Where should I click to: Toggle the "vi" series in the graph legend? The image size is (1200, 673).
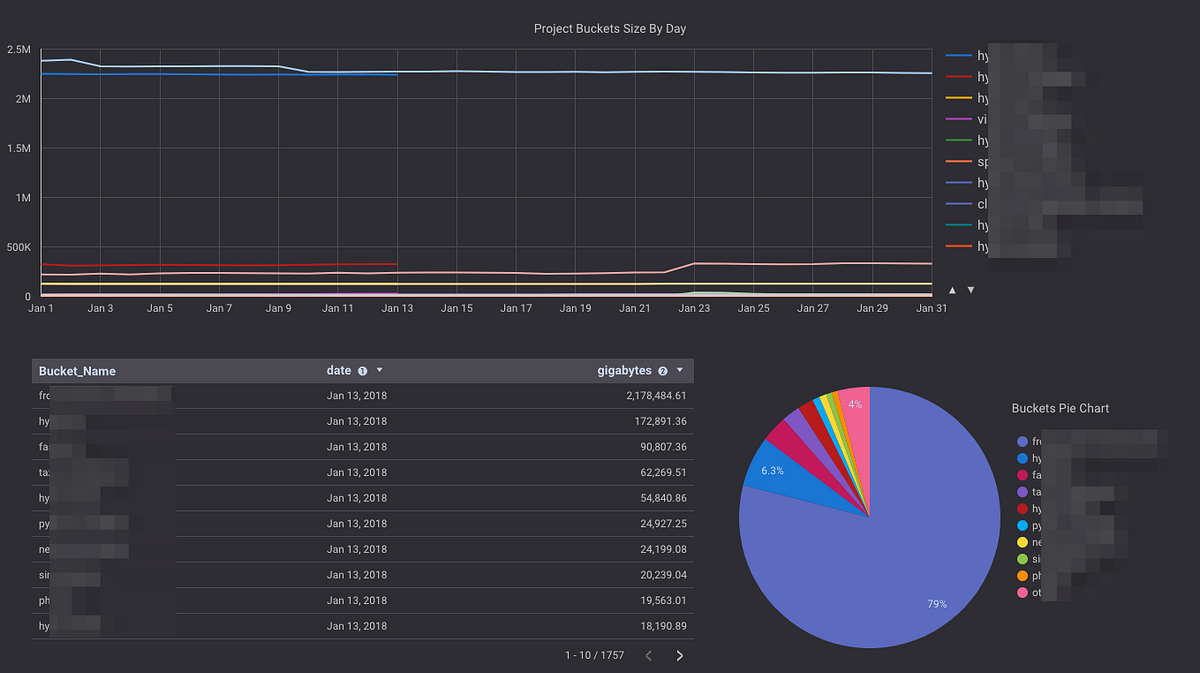coord(981,119)
